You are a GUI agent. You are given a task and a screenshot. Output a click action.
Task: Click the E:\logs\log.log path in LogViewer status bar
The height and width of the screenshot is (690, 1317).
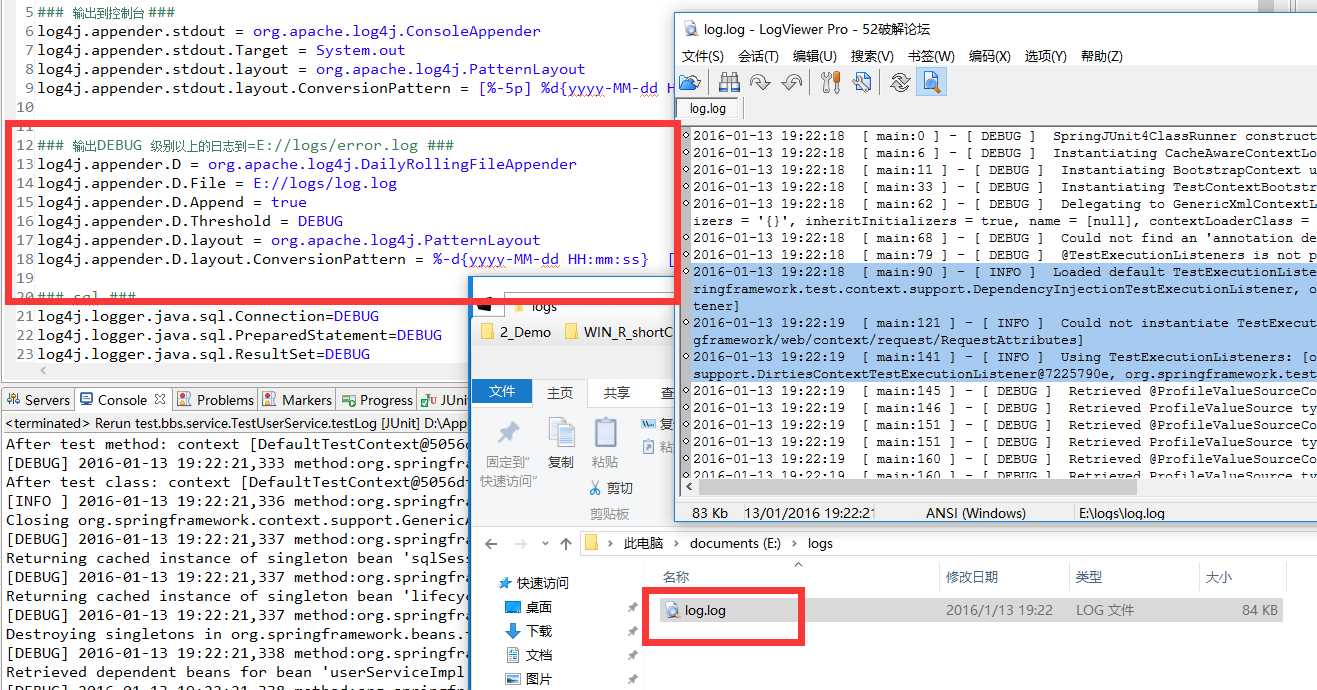click(1122, 513)
